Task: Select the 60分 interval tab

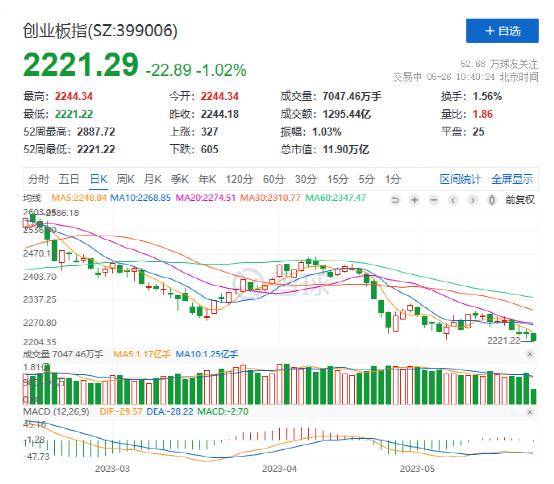Action: 274,179
